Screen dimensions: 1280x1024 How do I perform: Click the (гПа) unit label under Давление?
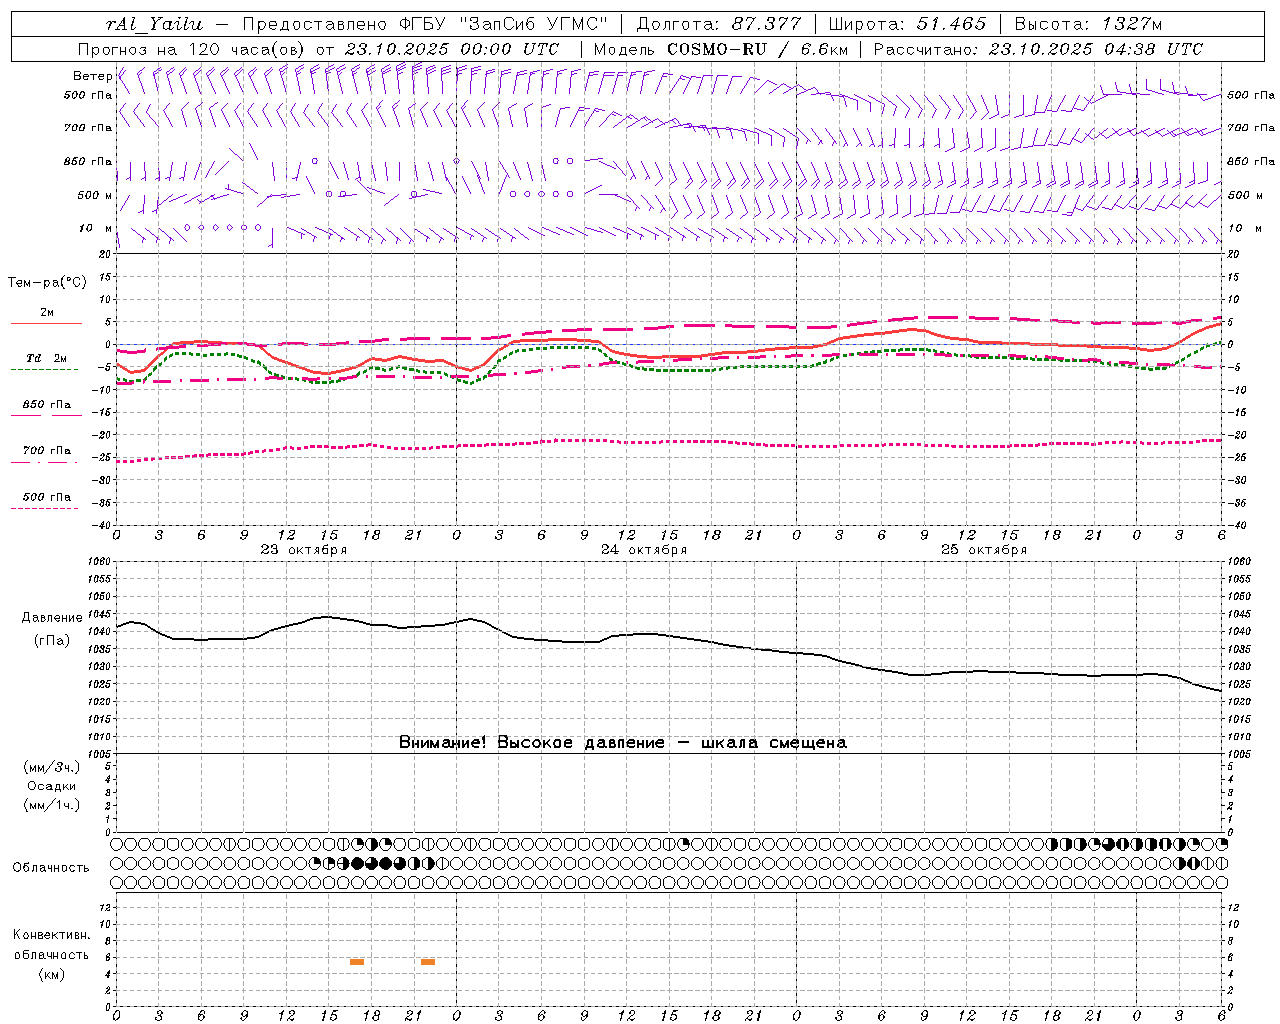tap(52, 640)
